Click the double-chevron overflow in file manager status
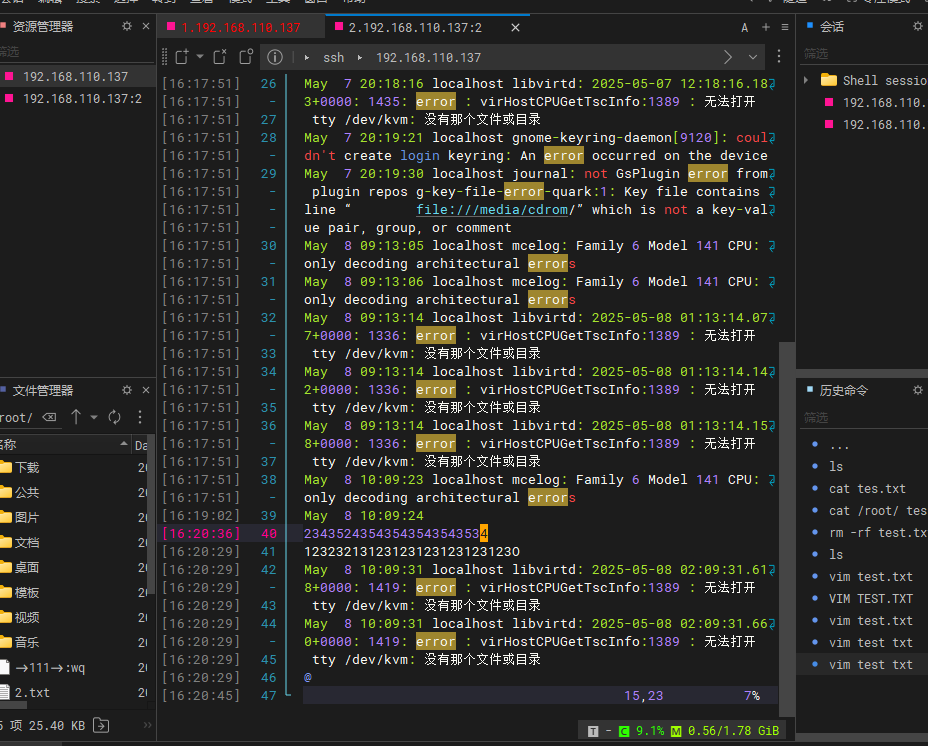Screen dimensions: 928x746 coord(147,725)
